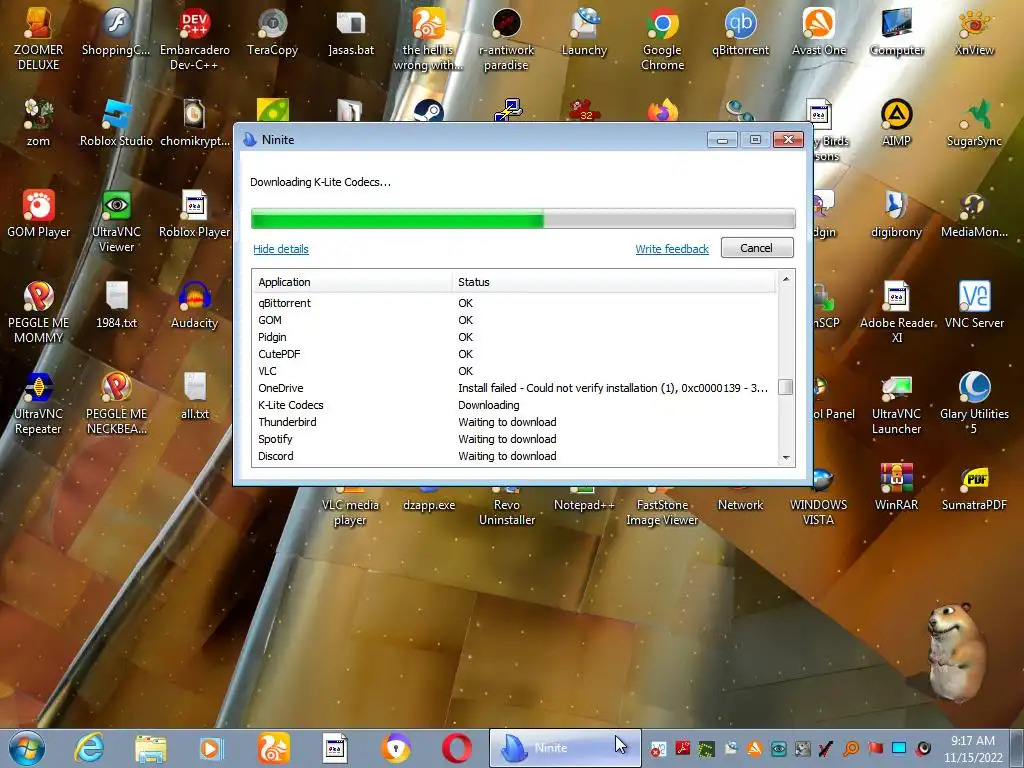Open the media player taskbar icon
The width and height of the screenshot is (1024, 768).
(210, 748)
